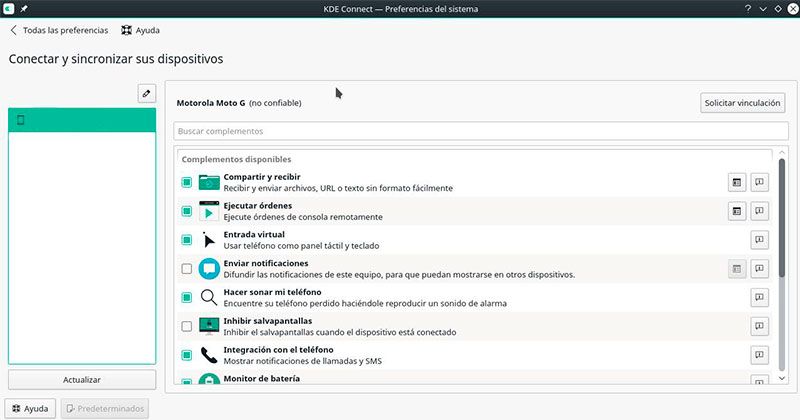Show info about Integración con el teléfono
Viewport: 800px width, 420px height.
point(759,355)
